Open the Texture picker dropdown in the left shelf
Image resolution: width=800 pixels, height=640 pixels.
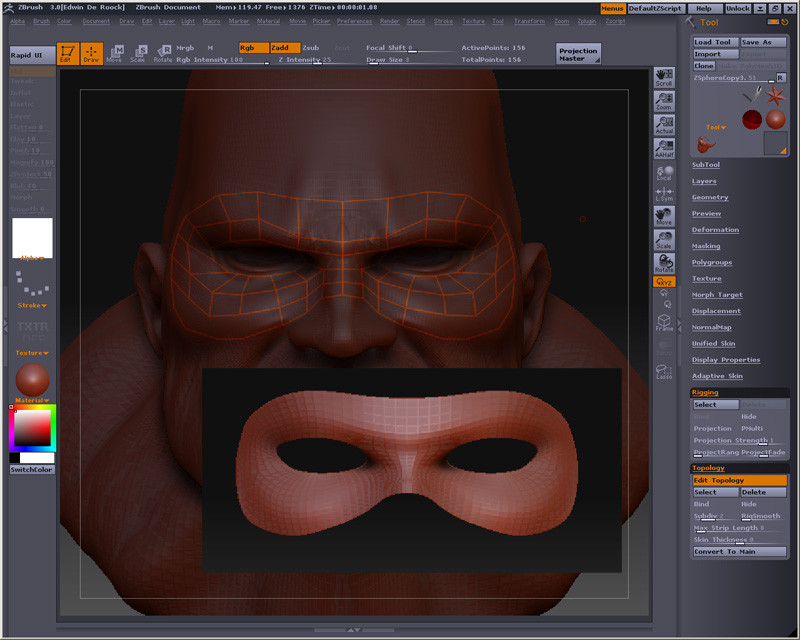tap(32, 353)
